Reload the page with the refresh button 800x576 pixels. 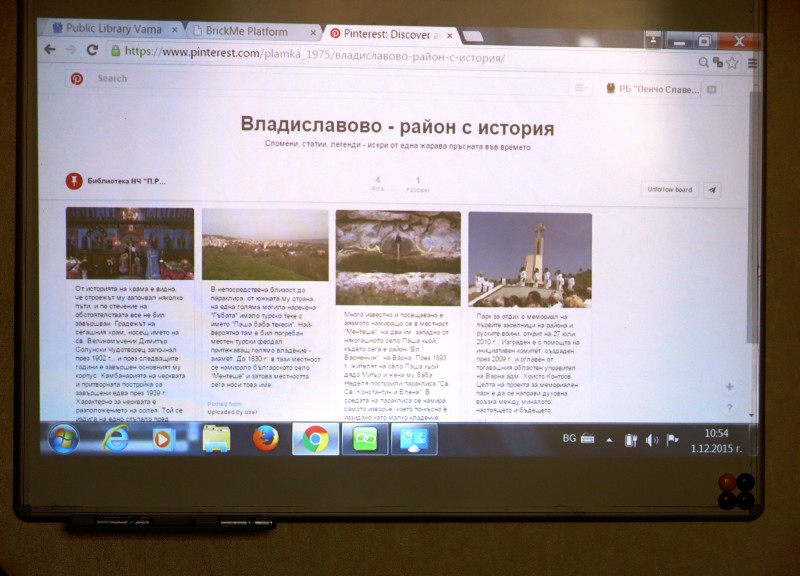coord(93,49)
